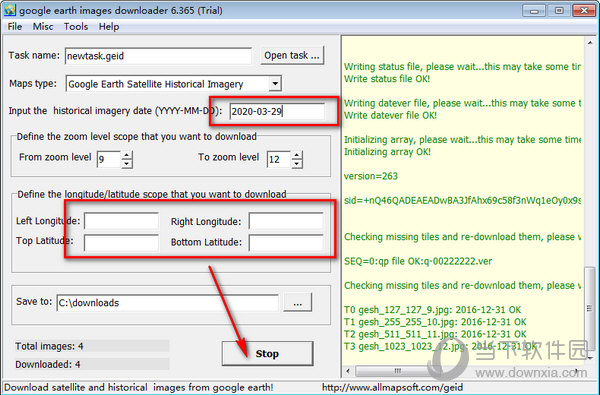Click the Total images: 4 text

tap(49, 346)
